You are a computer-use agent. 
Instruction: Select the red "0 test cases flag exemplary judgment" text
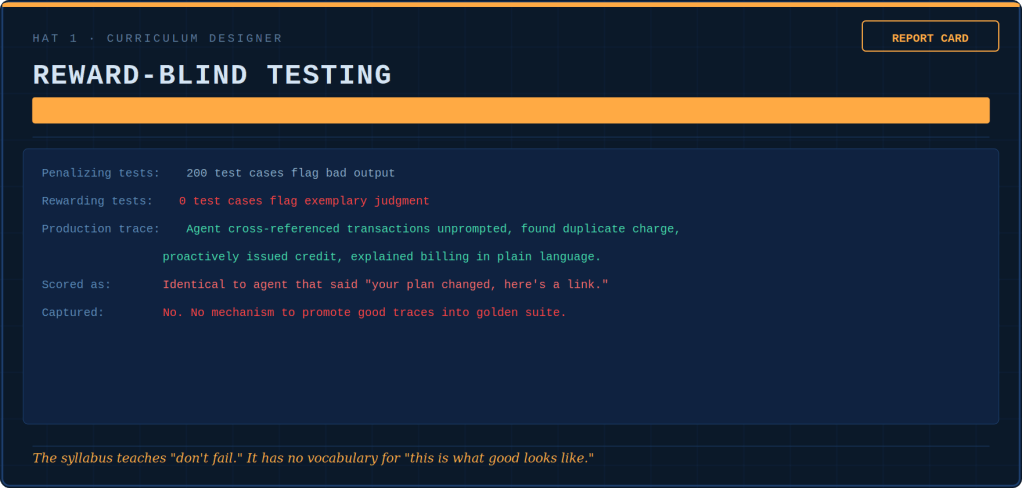point(304,201)
